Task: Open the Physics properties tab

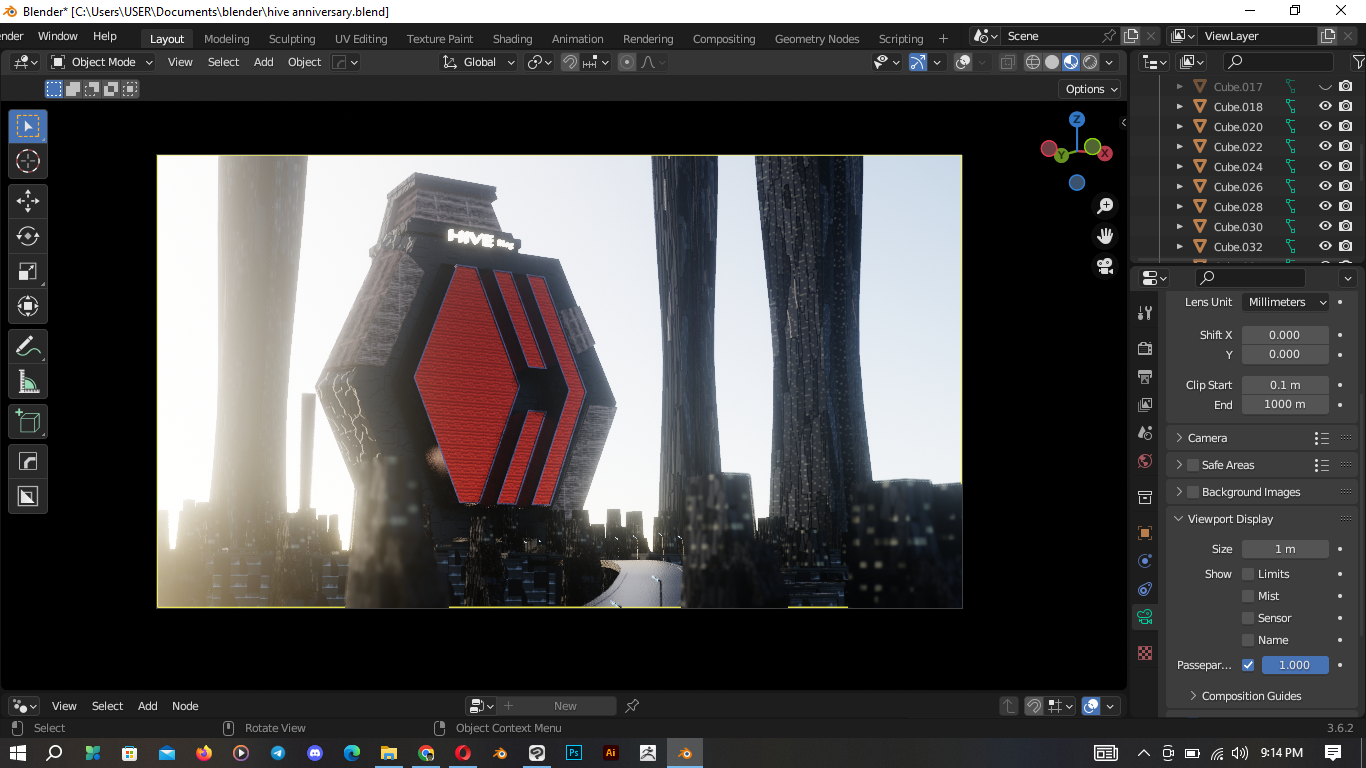Action: tap(1145, 561)
